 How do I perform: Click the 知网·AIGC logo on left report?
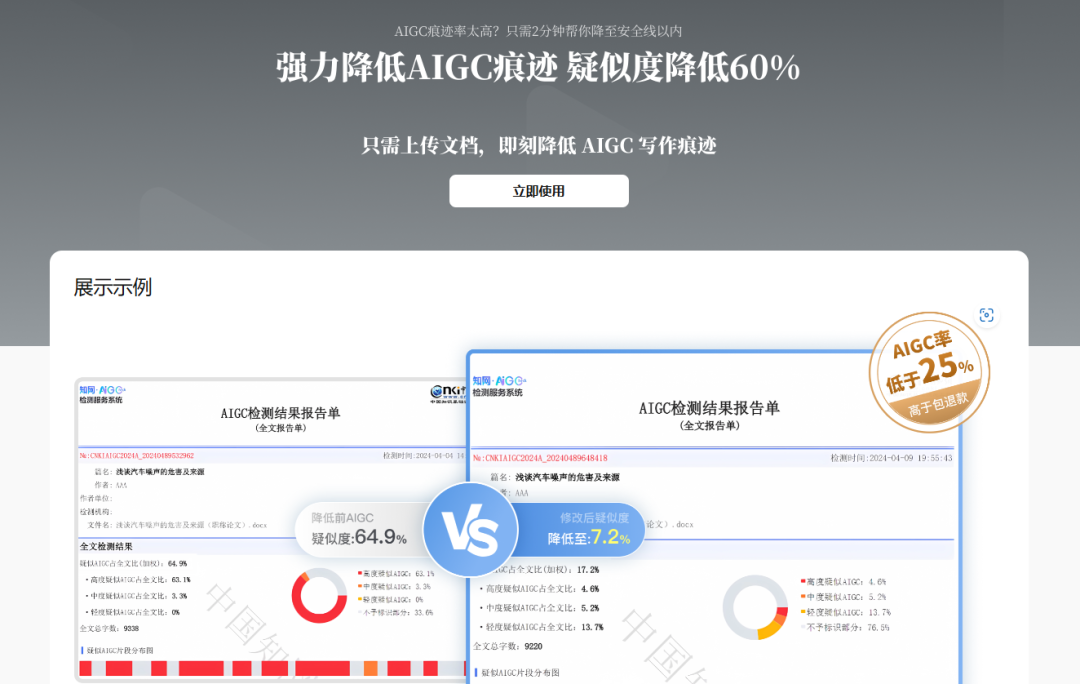click(x=102, y=385)
